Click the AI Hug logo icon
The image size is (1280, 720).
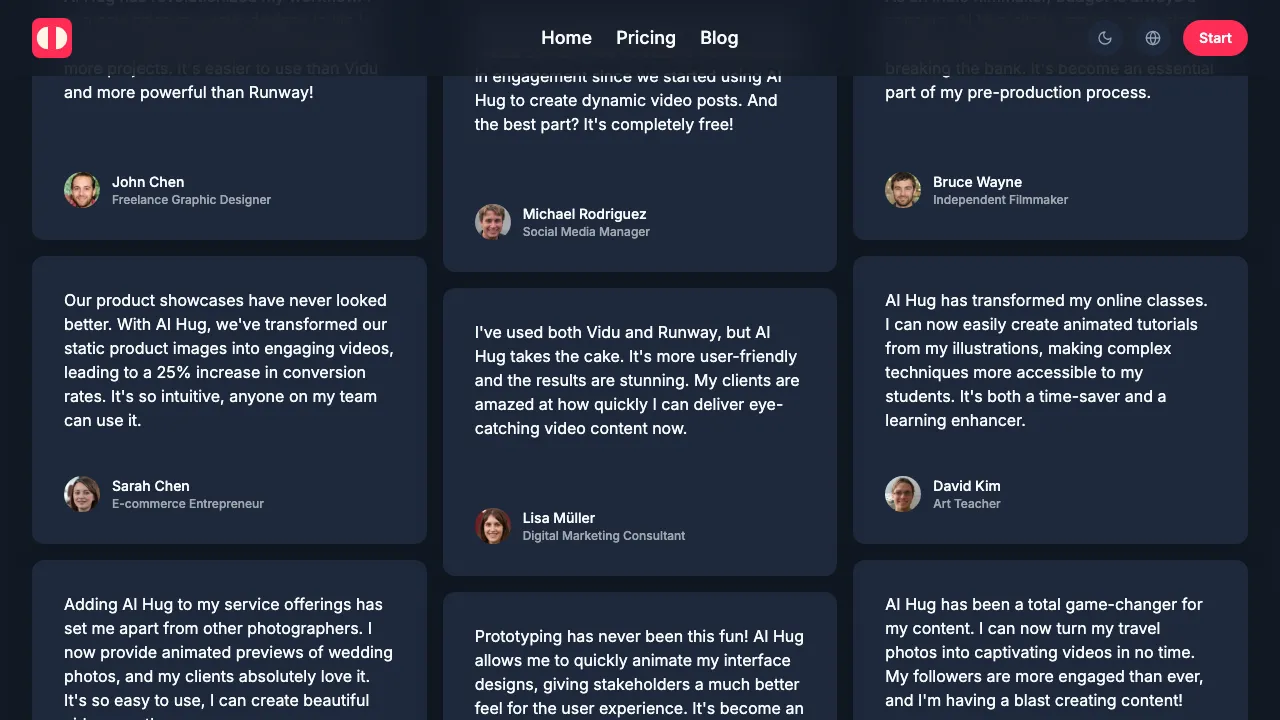coord(52,38)
